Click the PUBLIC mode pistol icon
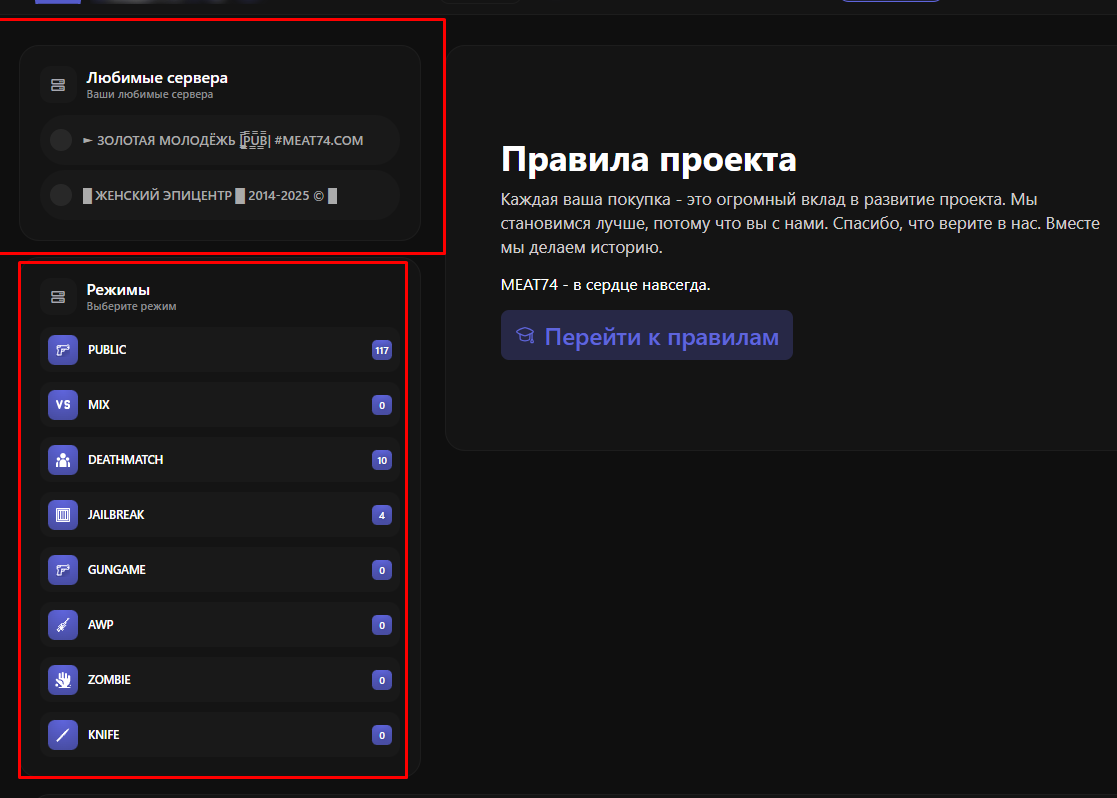Image resolution: width=1117 pixels, height=798 pixels. [x=62, y=350]
